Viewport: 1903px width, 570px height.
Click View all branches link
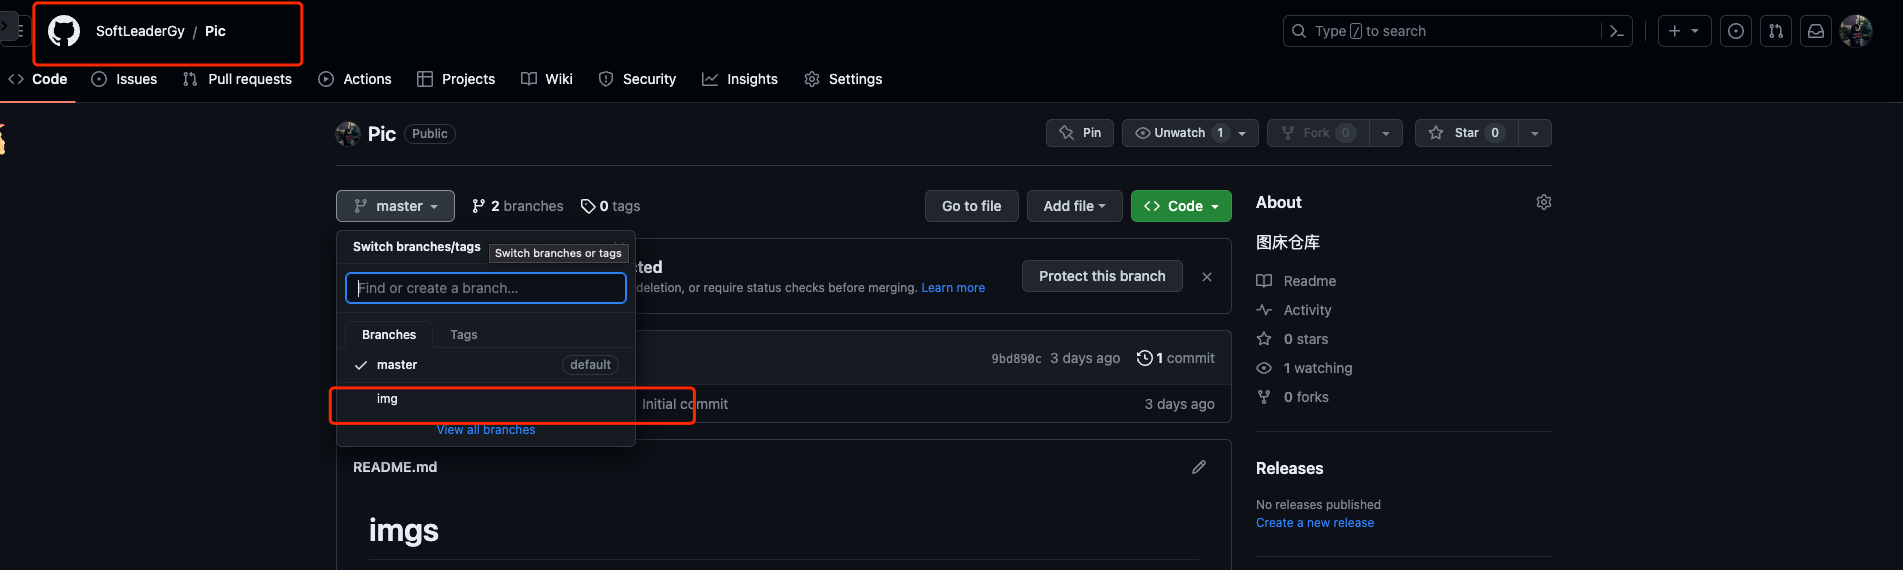(x=486, y=430)
